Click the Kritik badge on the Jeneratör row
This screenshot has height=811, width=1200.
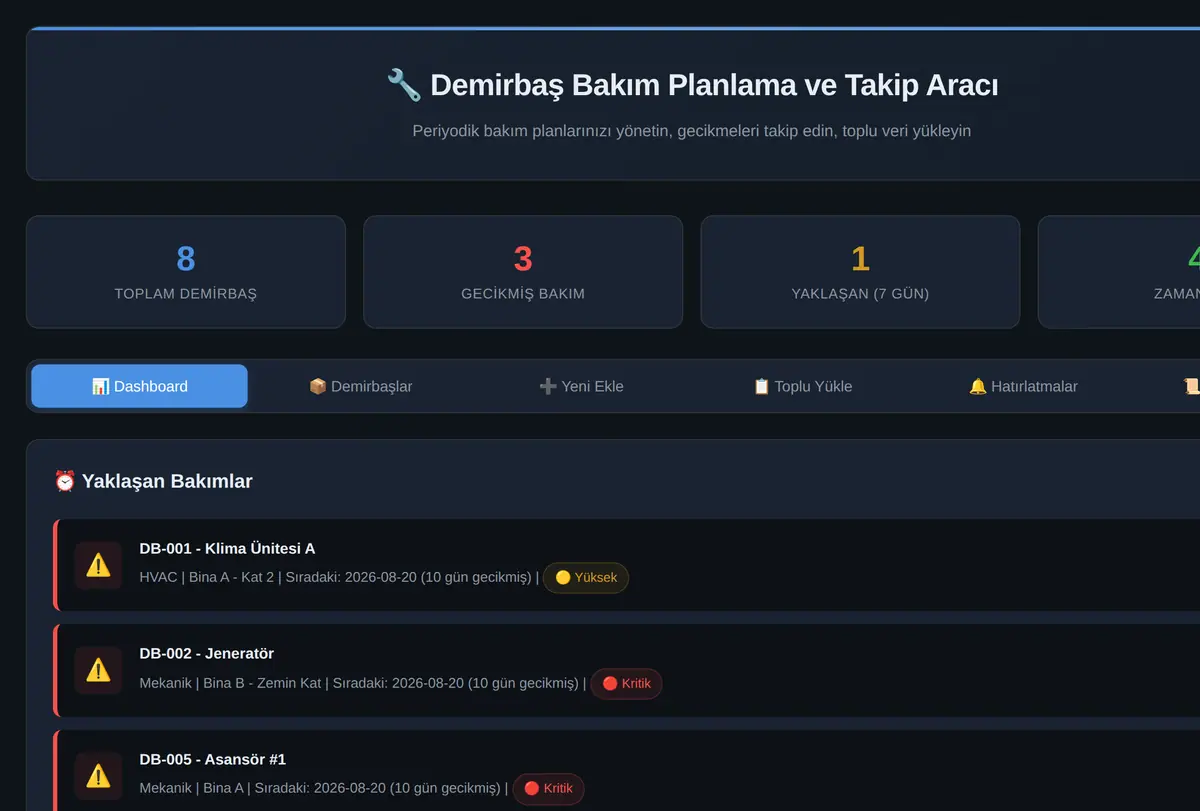[x=626, y=683]
